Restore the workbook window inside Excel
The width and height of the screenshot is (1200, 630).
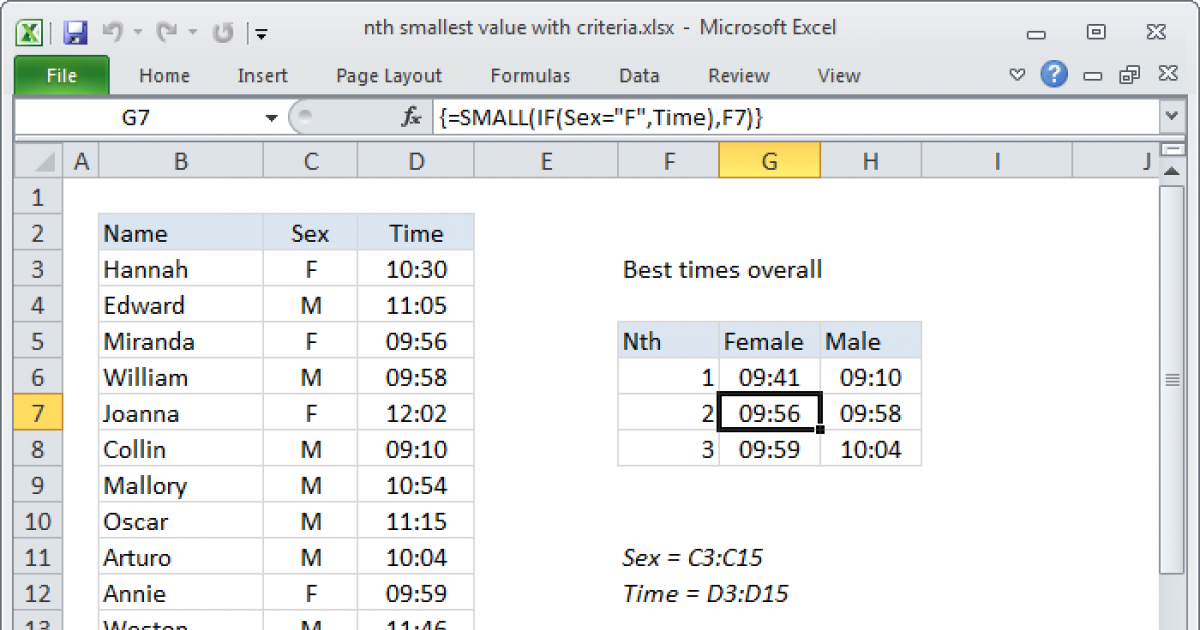pos(1130,75)
